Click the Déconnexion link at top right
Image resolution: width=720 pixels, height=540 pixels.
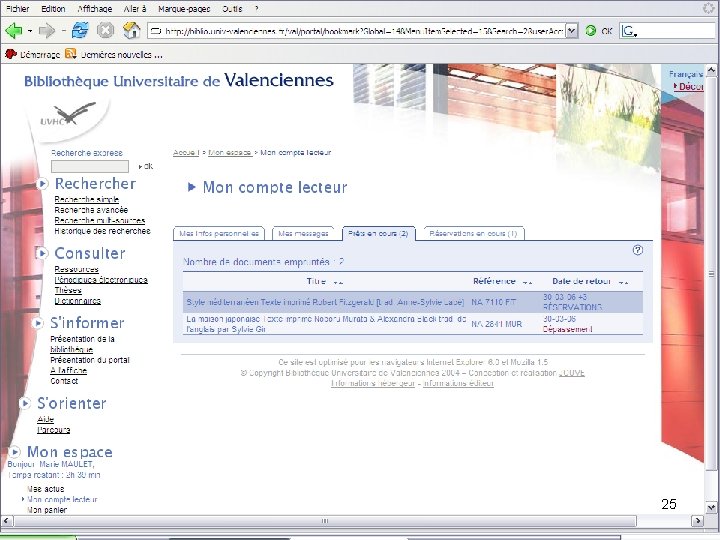689,86
